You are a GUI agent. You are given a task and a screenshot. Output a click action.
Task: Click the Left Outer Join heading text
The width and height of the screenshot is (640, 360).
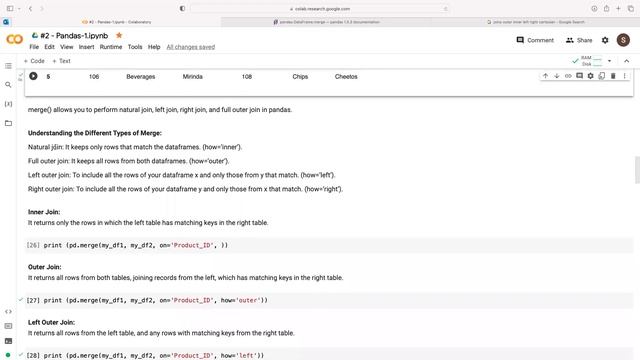51,322
